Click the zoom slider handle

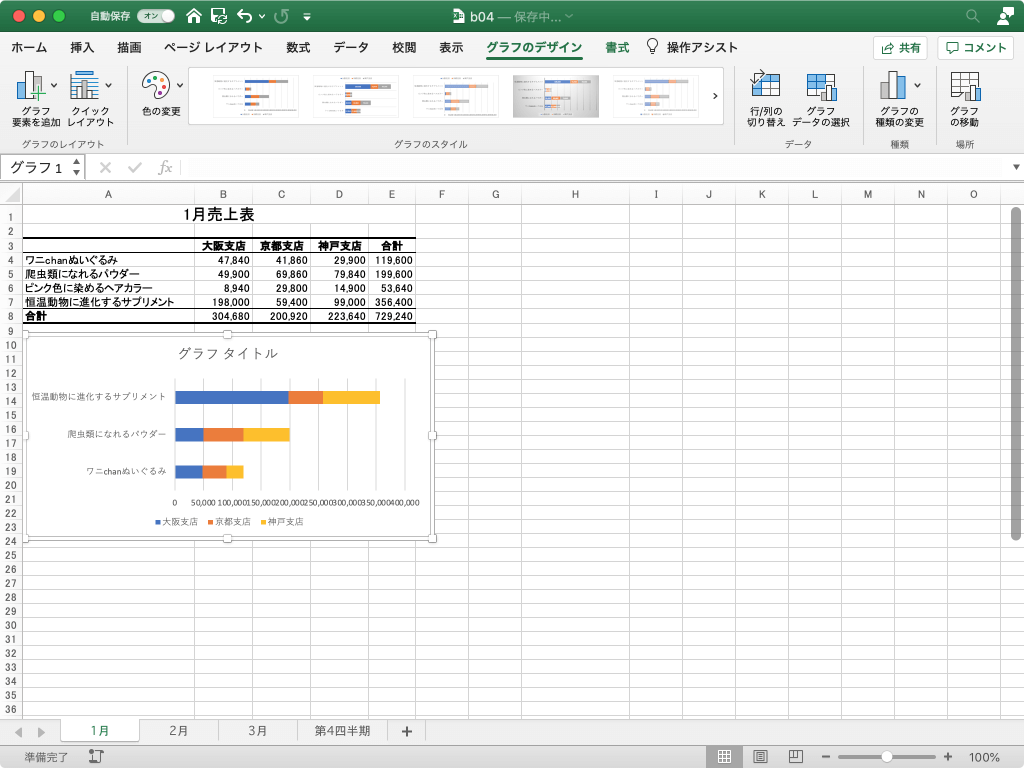pos(886,756)
